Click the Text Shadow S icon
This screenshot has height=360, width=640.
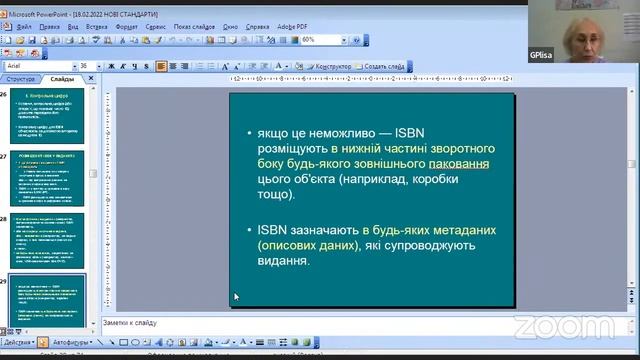coord(146,66)
